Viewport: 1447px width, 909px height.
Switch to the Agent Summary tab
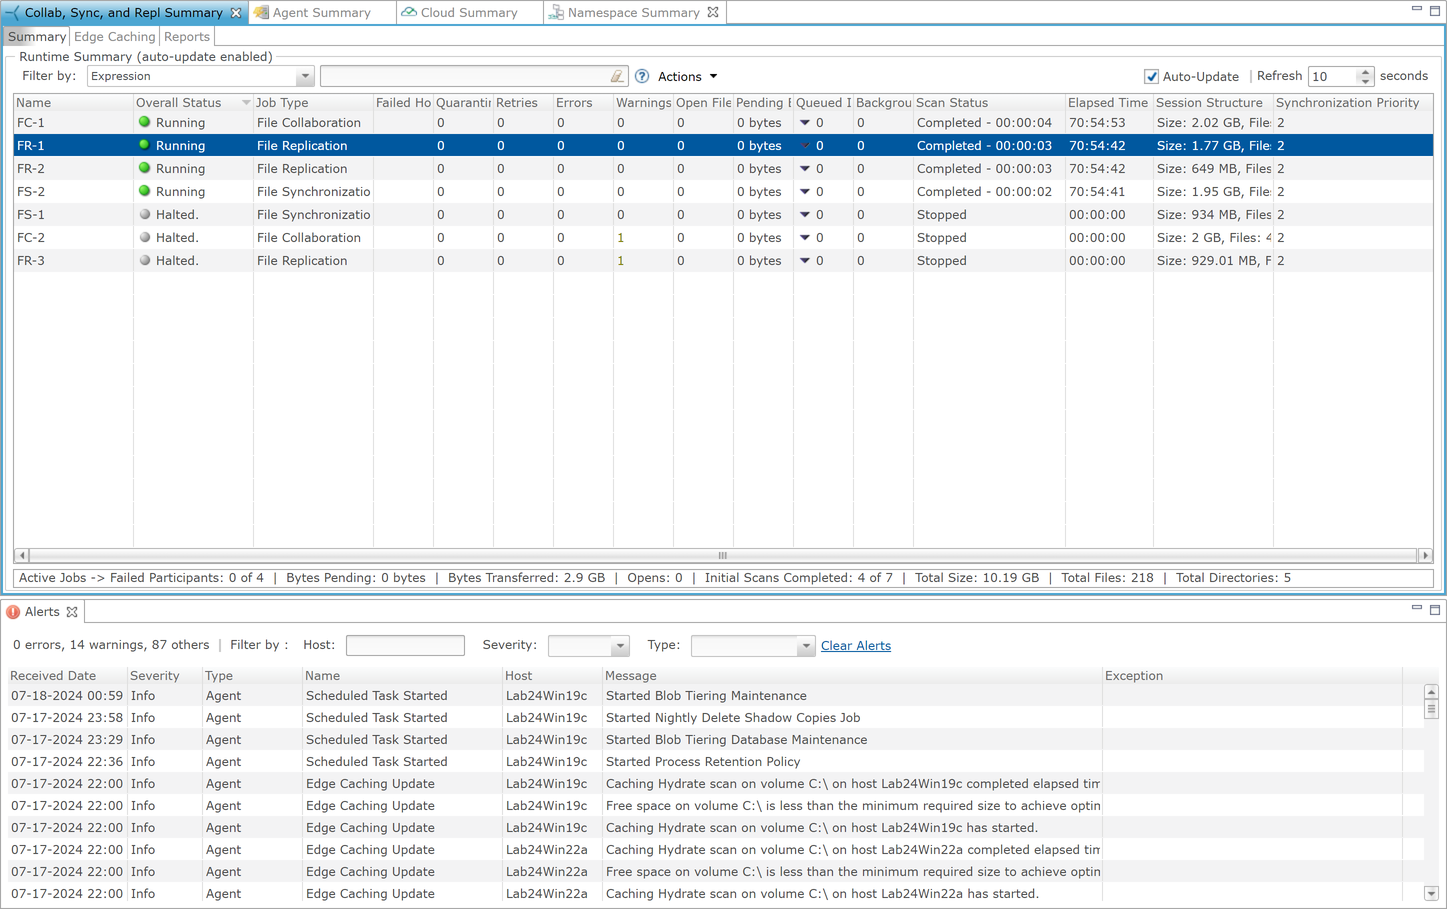click(320, 13)
